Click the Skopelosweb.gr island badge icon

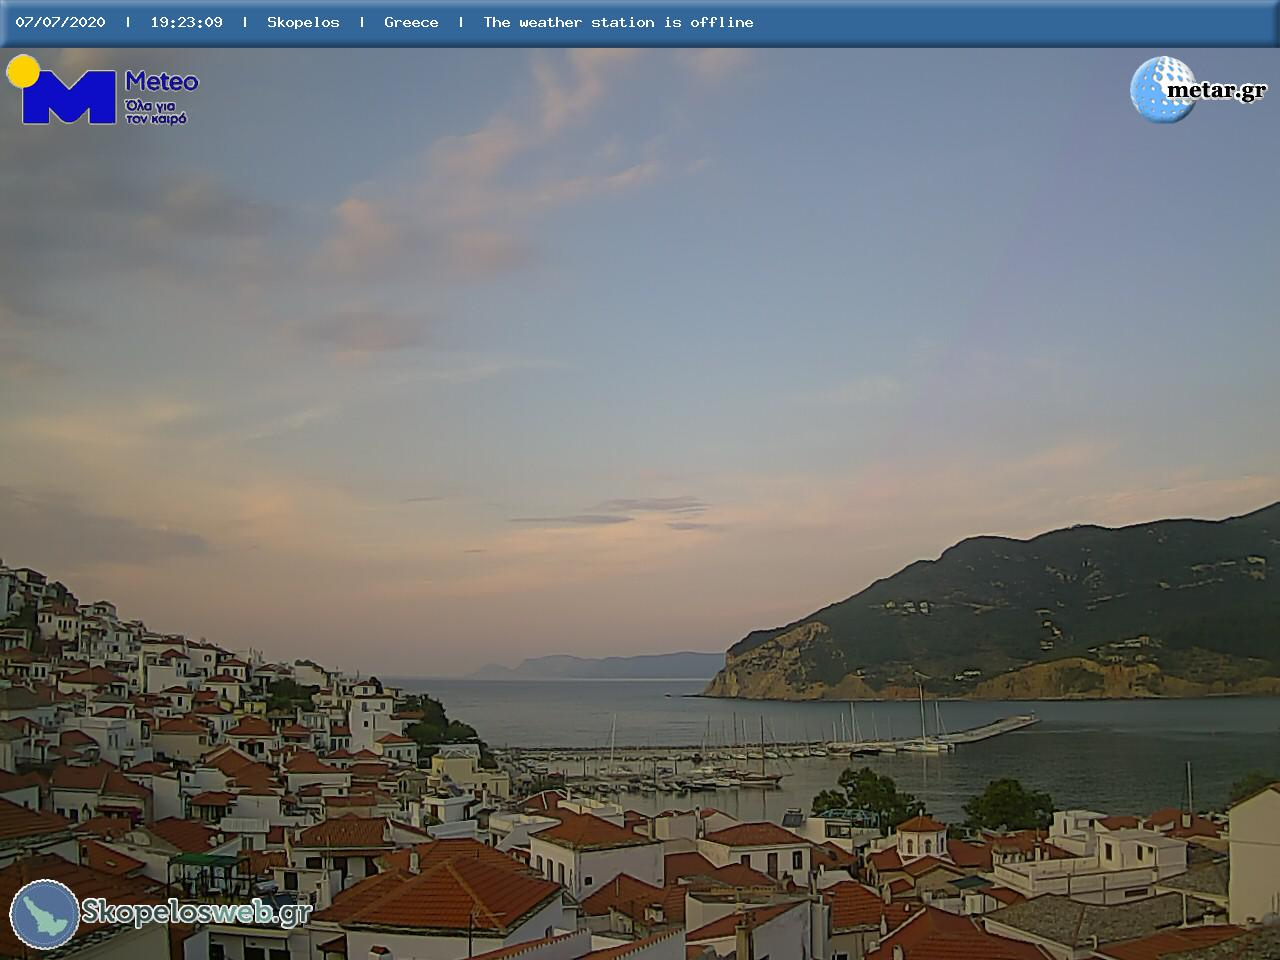[x=45, y=914]
